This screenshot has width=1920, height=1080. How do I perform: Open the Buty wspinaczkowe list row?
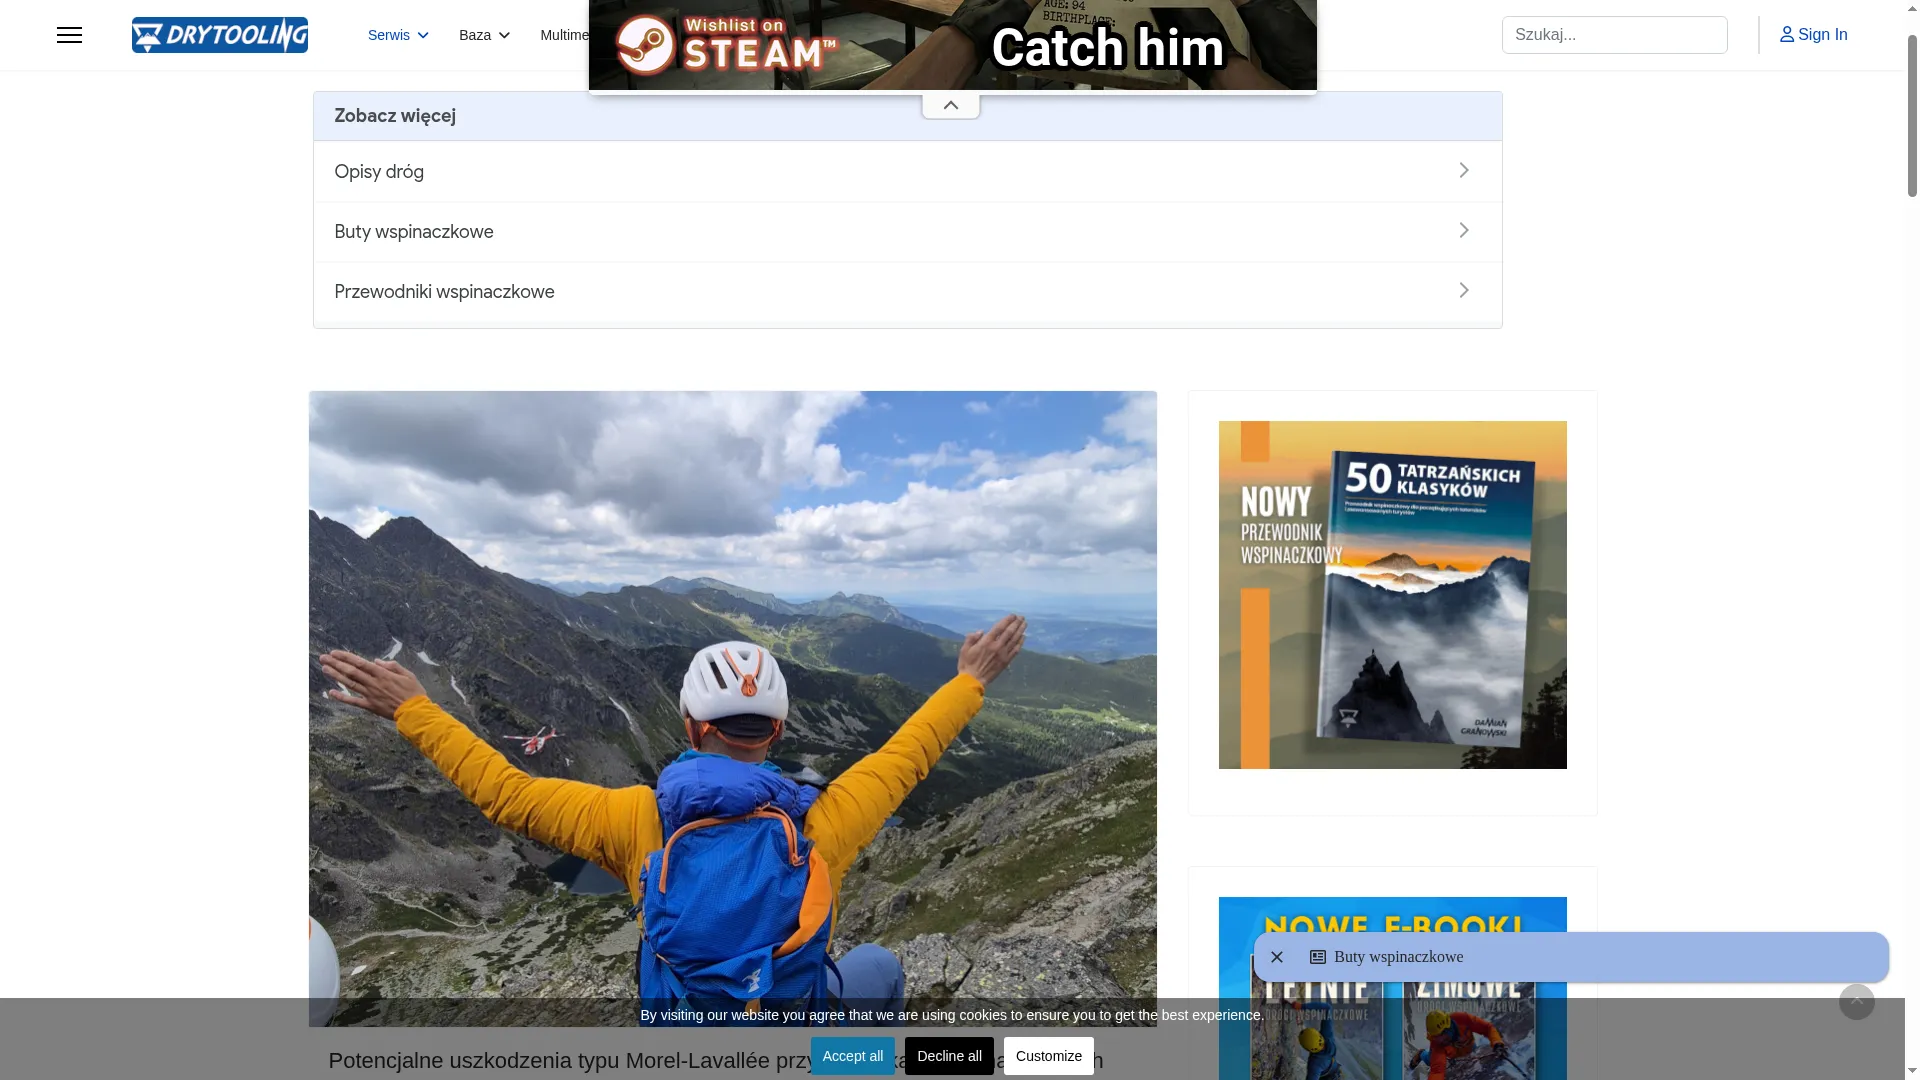click(907, 231)
